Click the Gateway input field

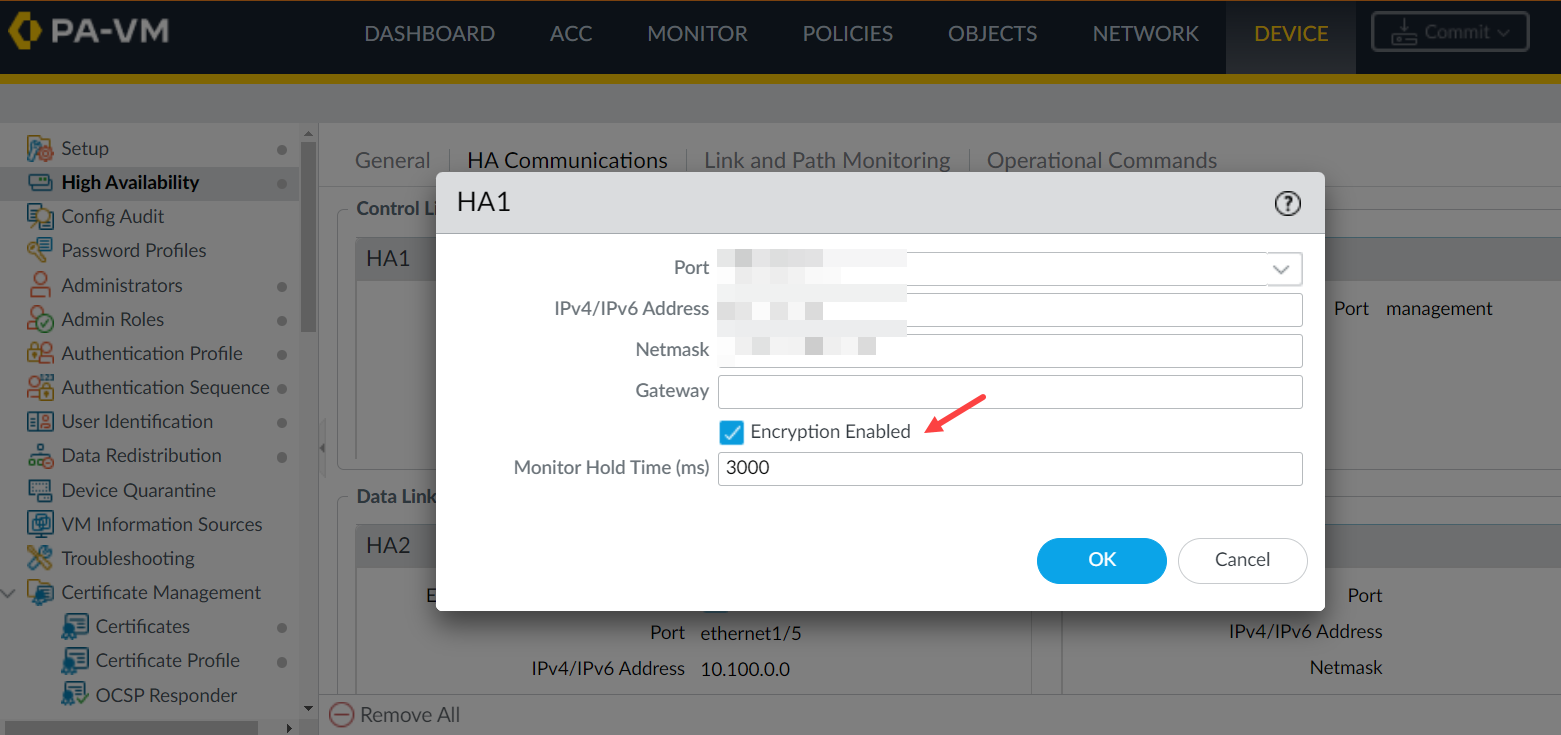(x=1010, y=391)
